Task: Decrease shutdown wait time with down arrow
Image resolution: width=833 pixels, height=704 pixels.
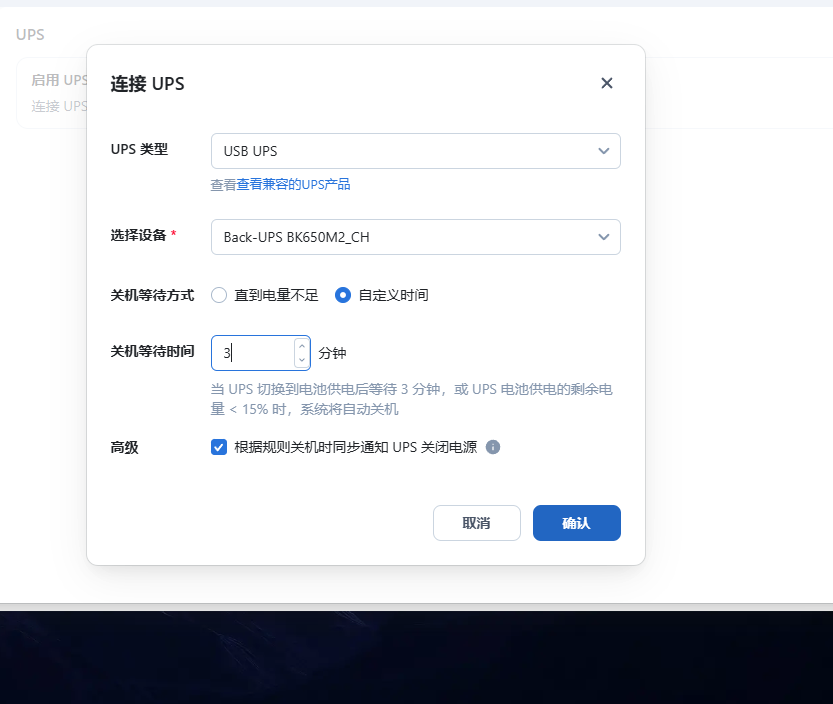Action: point(302,360)
